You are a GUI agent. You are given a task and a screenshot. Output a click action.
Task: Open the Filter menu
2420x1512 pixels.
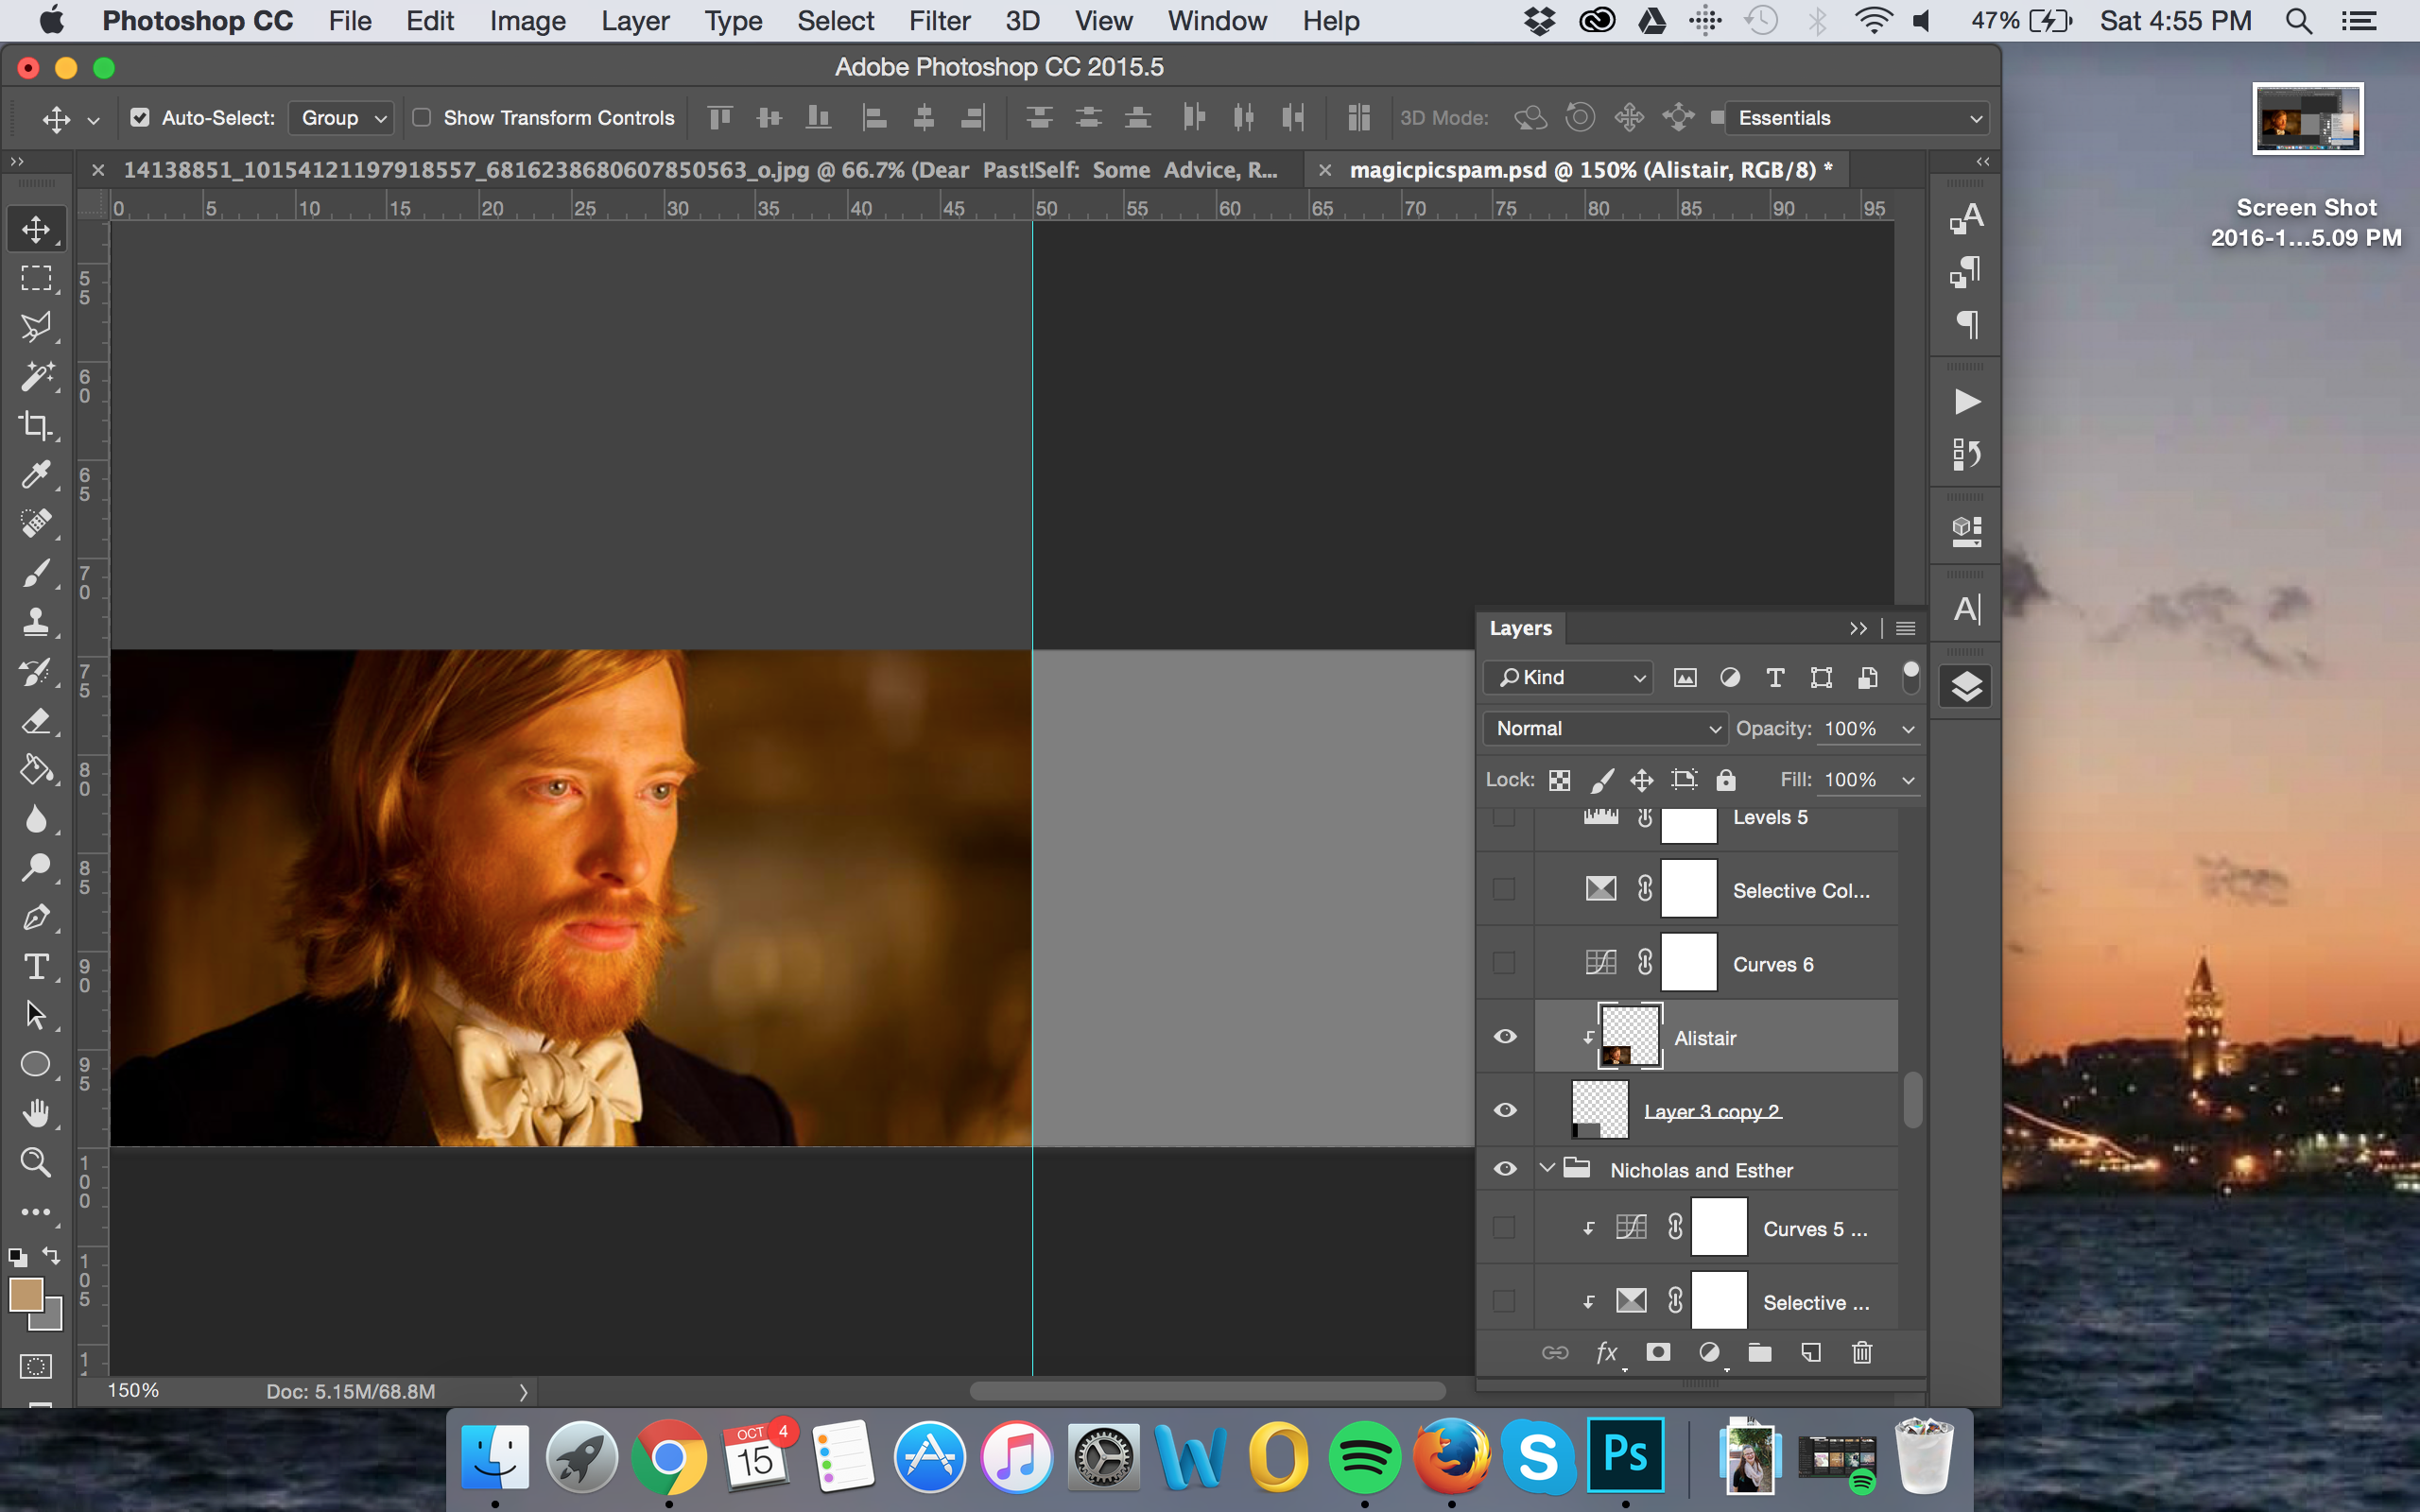[x=939, y=21]
